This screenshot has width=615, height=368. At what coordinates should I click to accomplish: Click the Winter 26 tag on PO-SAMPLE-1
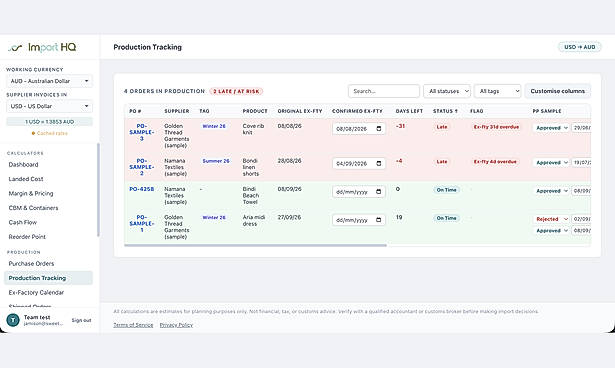click(x=214, y=217)
